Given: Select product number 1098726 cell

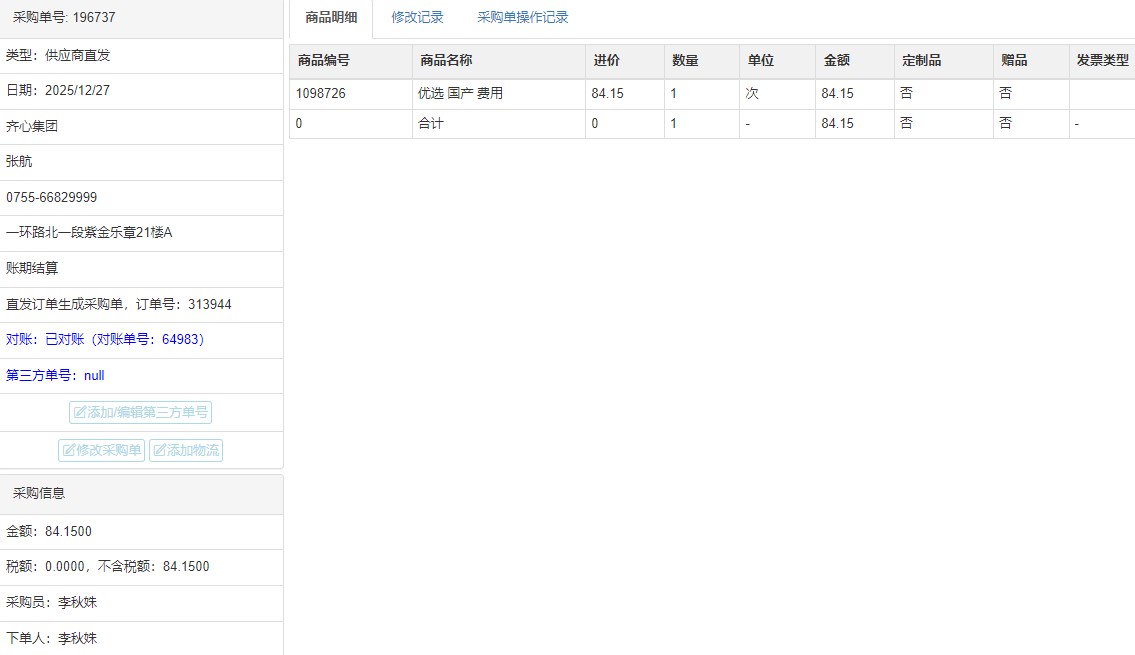Looking at the screenshot, I should pyautogui.click(x=321, y=94).
